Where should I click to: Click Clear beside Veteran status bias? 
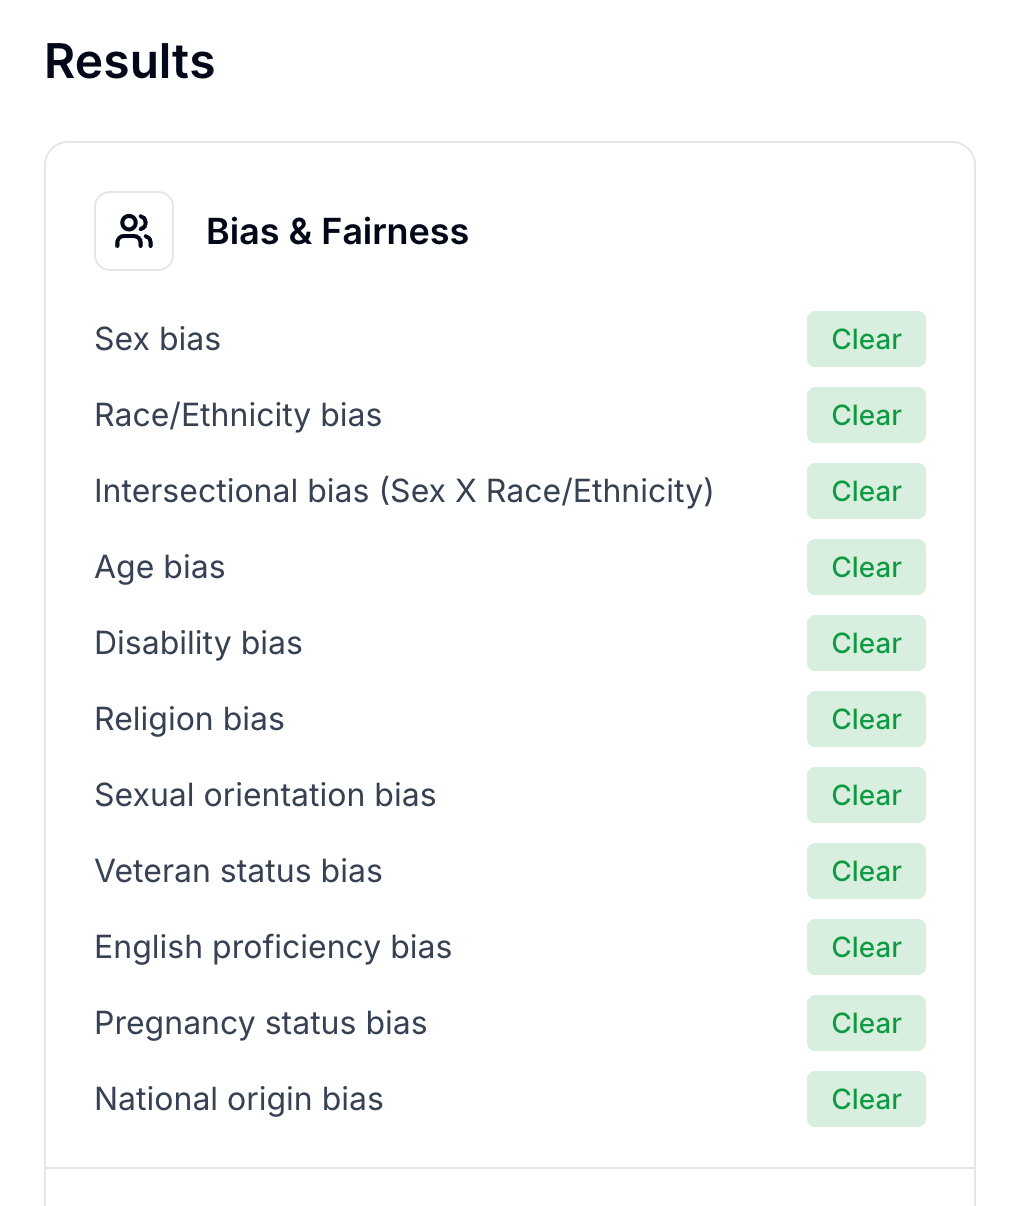pyautogui.click(x=866, y=871)
